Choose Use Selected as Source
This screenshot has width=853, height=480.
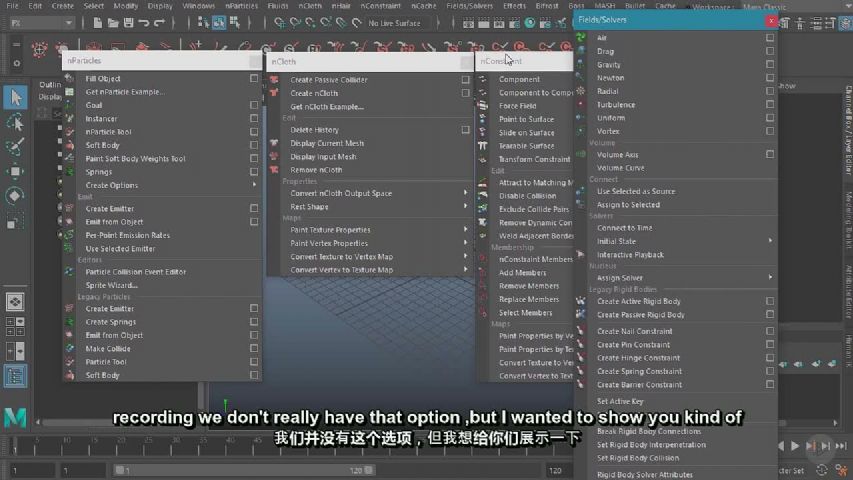pyautogui.click(x=636, y=192)
